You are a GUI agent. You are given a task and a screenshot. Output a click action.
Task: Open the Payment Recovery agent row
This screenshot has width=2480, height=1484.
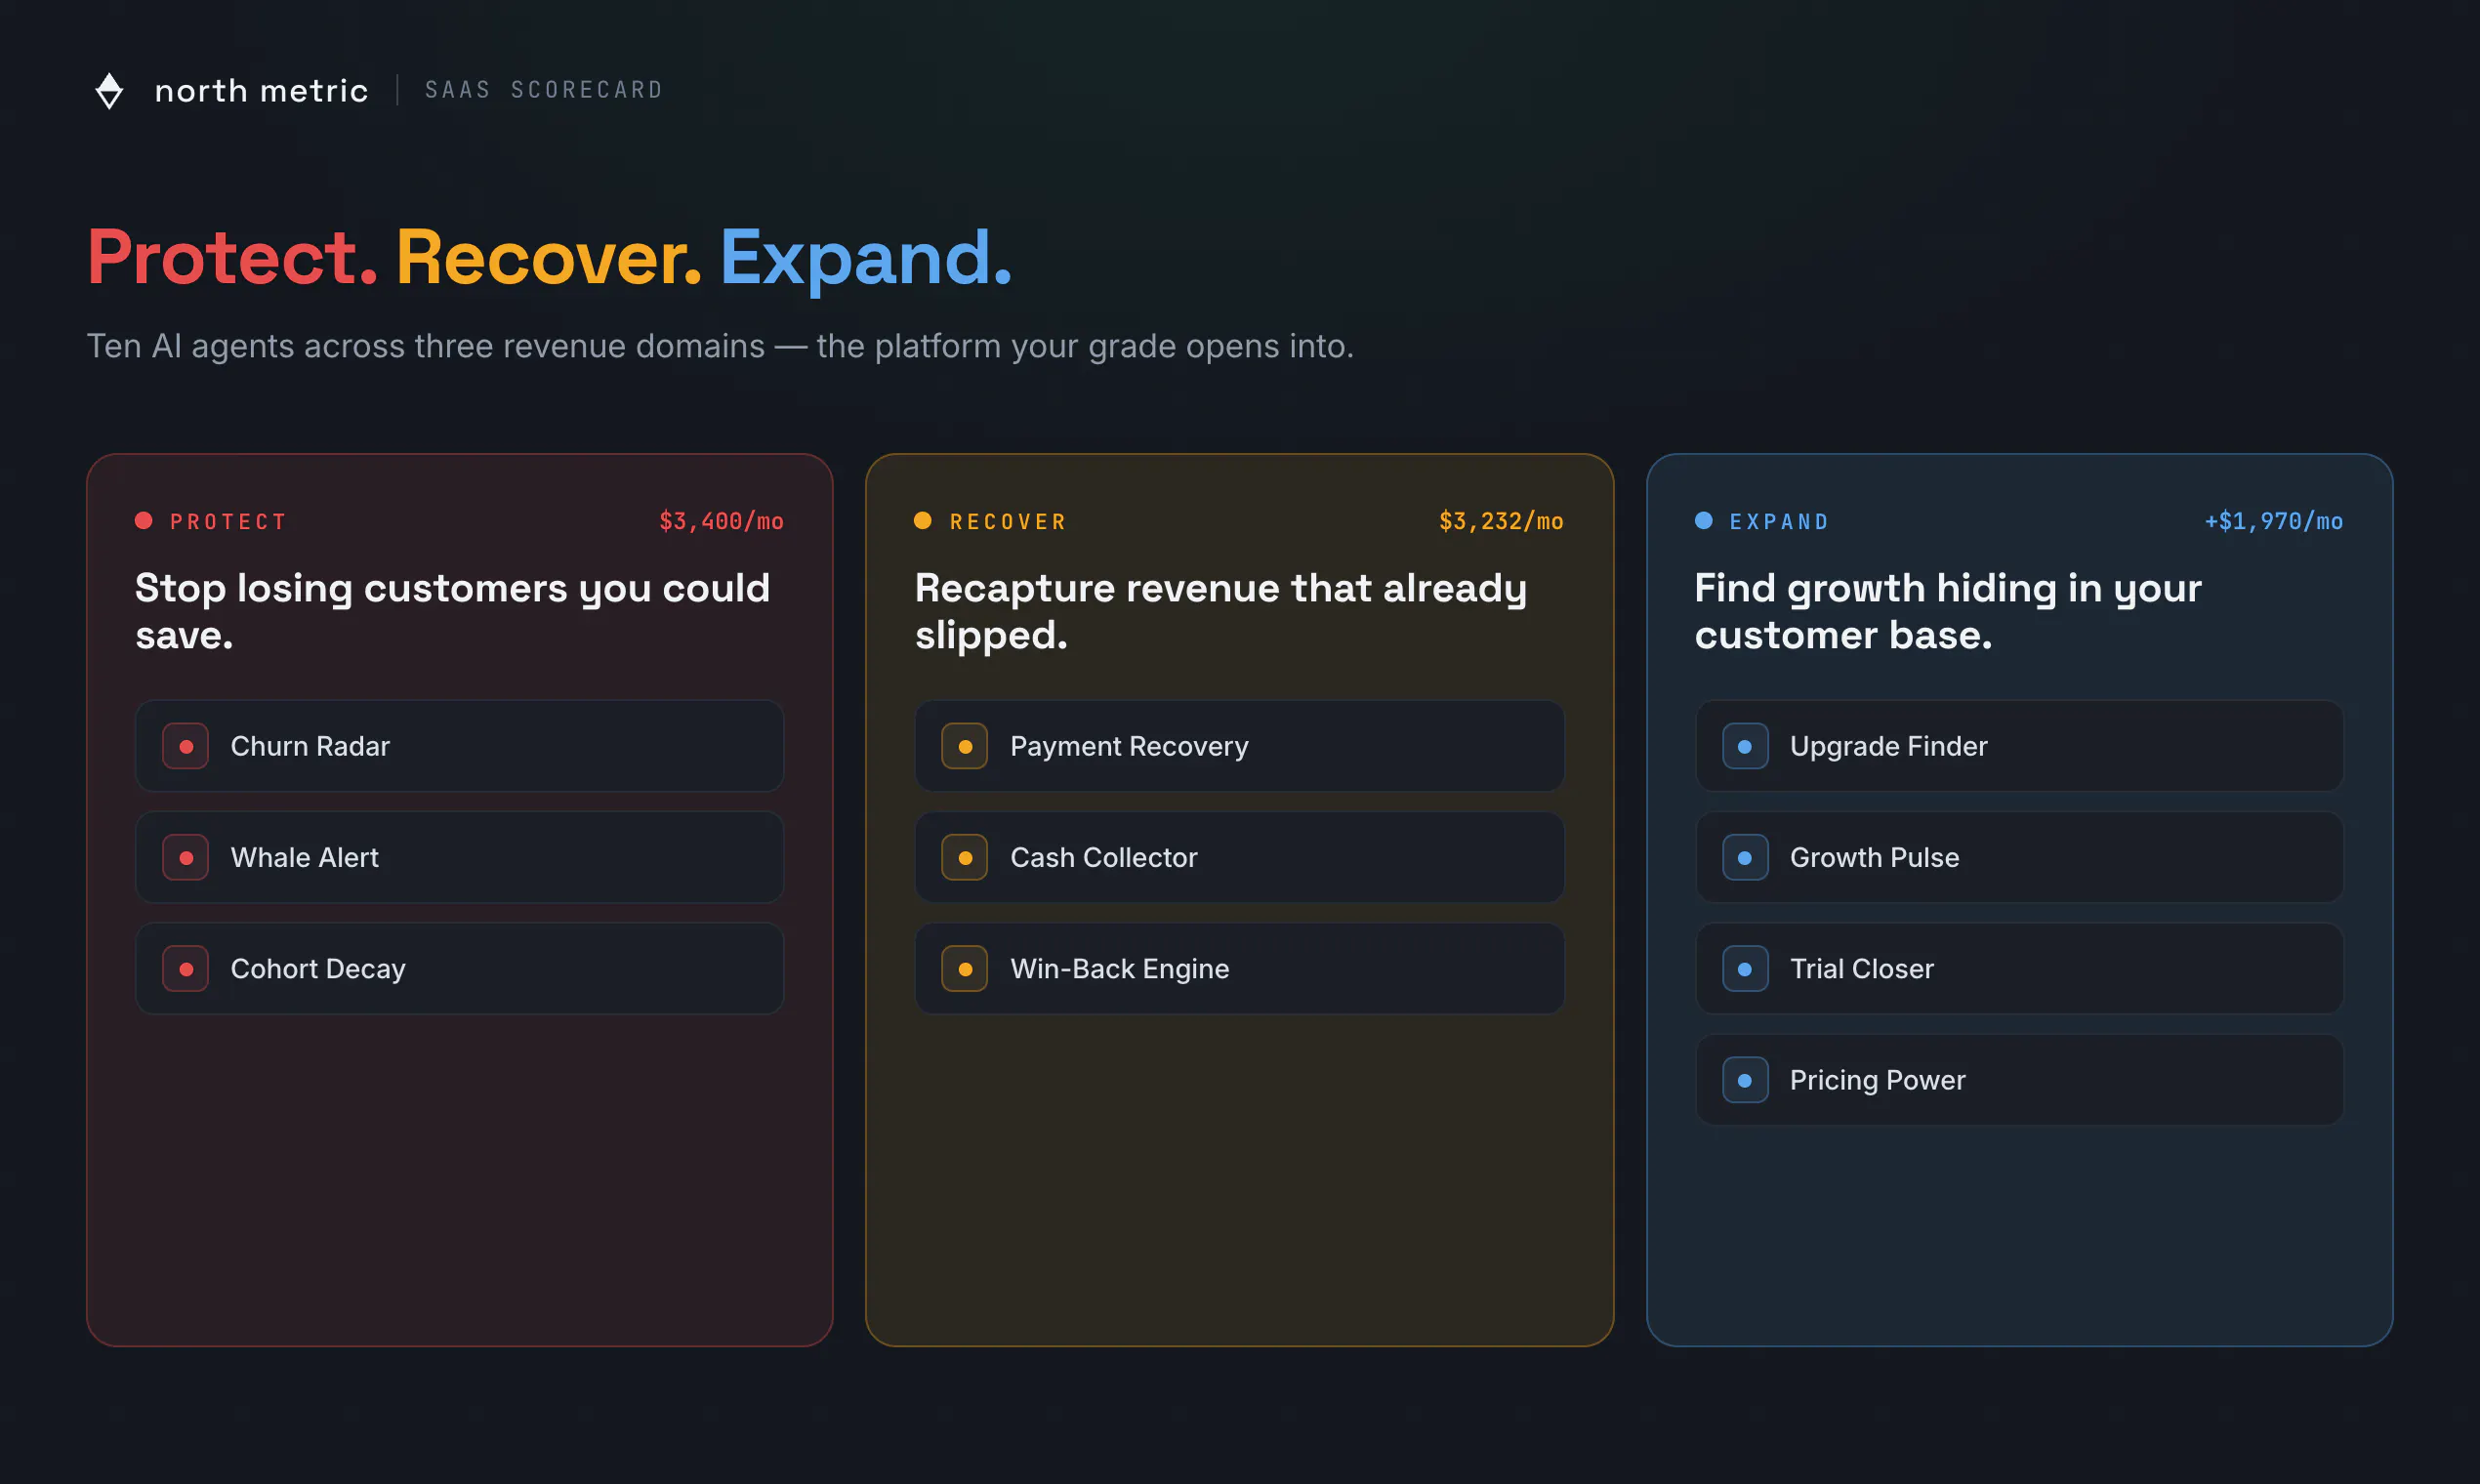pos(1240,746)
